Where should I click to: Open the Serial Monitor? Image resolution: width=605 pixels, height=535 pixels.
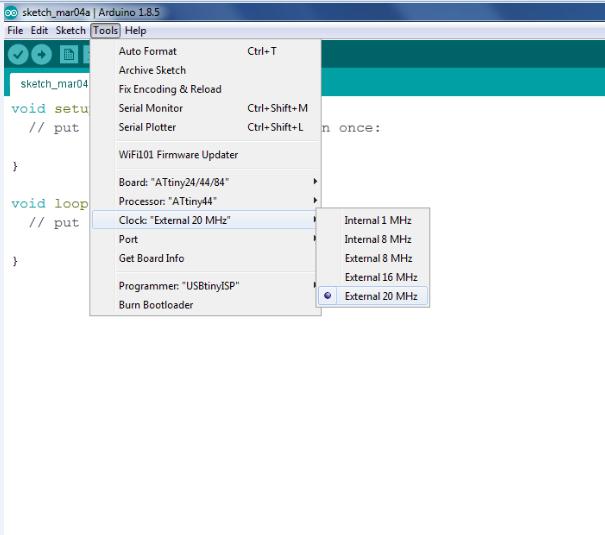tap(206, 108)
